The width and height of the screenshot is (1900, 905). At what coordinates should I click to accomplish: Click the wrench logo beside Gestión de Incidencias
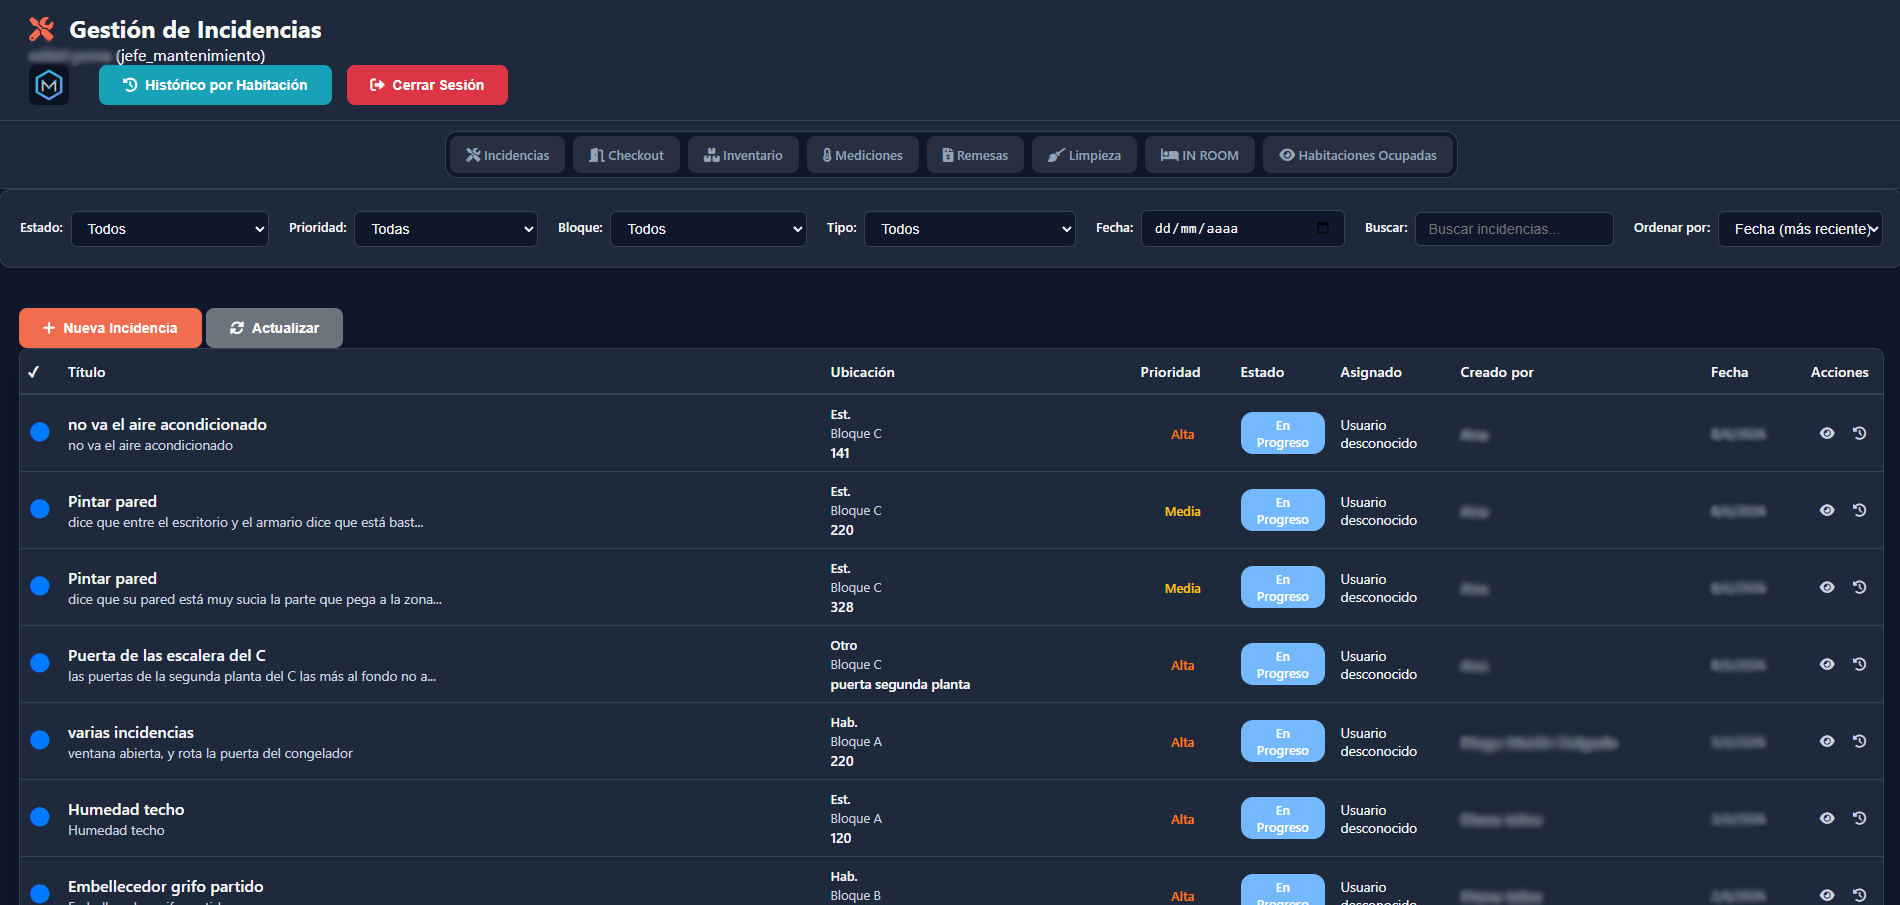(41, 29)
